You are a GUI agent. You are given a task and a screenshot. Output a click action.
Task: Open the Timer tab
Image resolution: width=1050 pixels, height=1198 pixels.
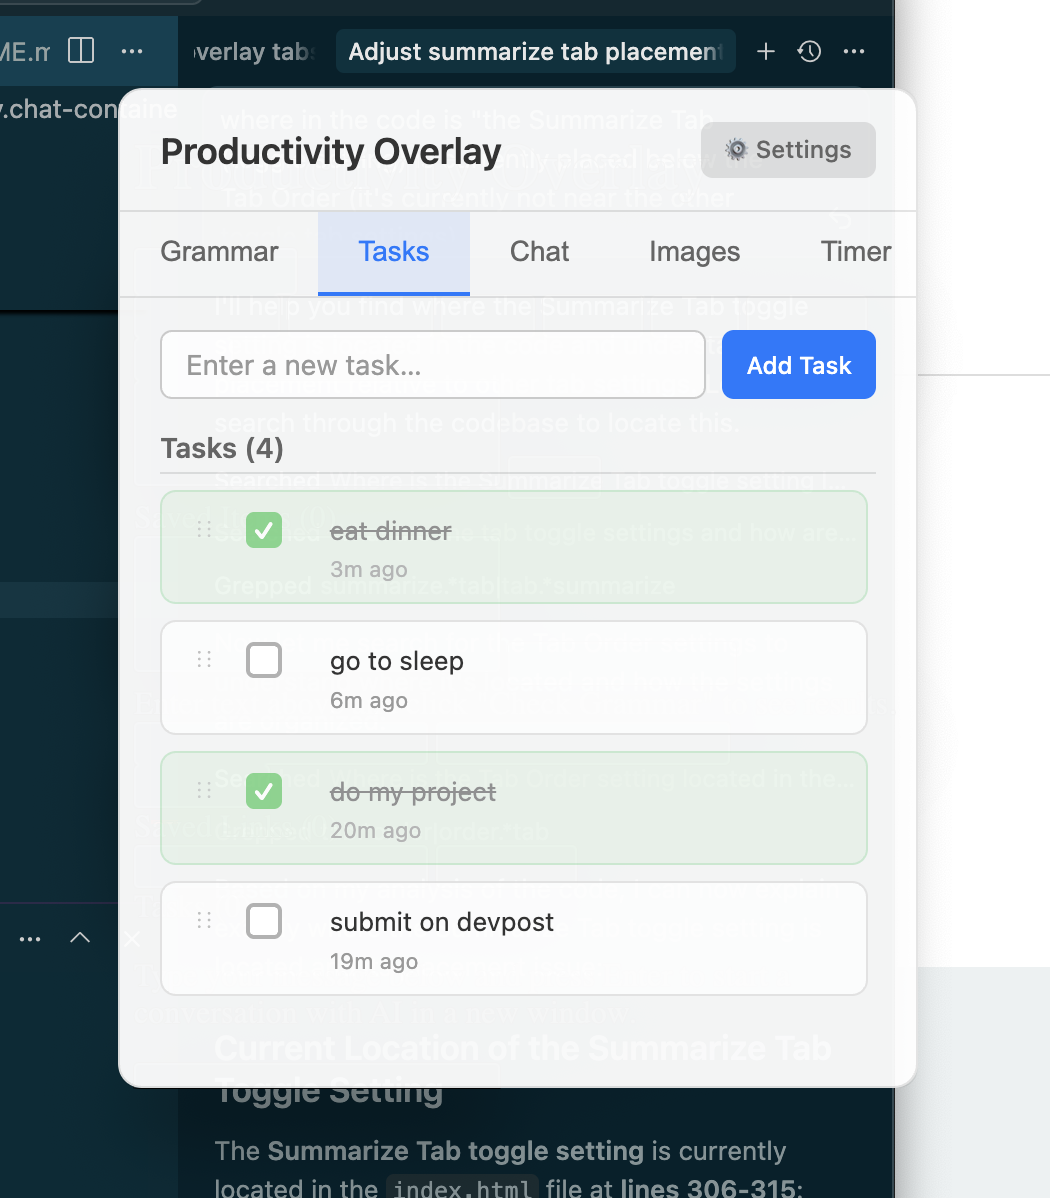click(855, 251)
